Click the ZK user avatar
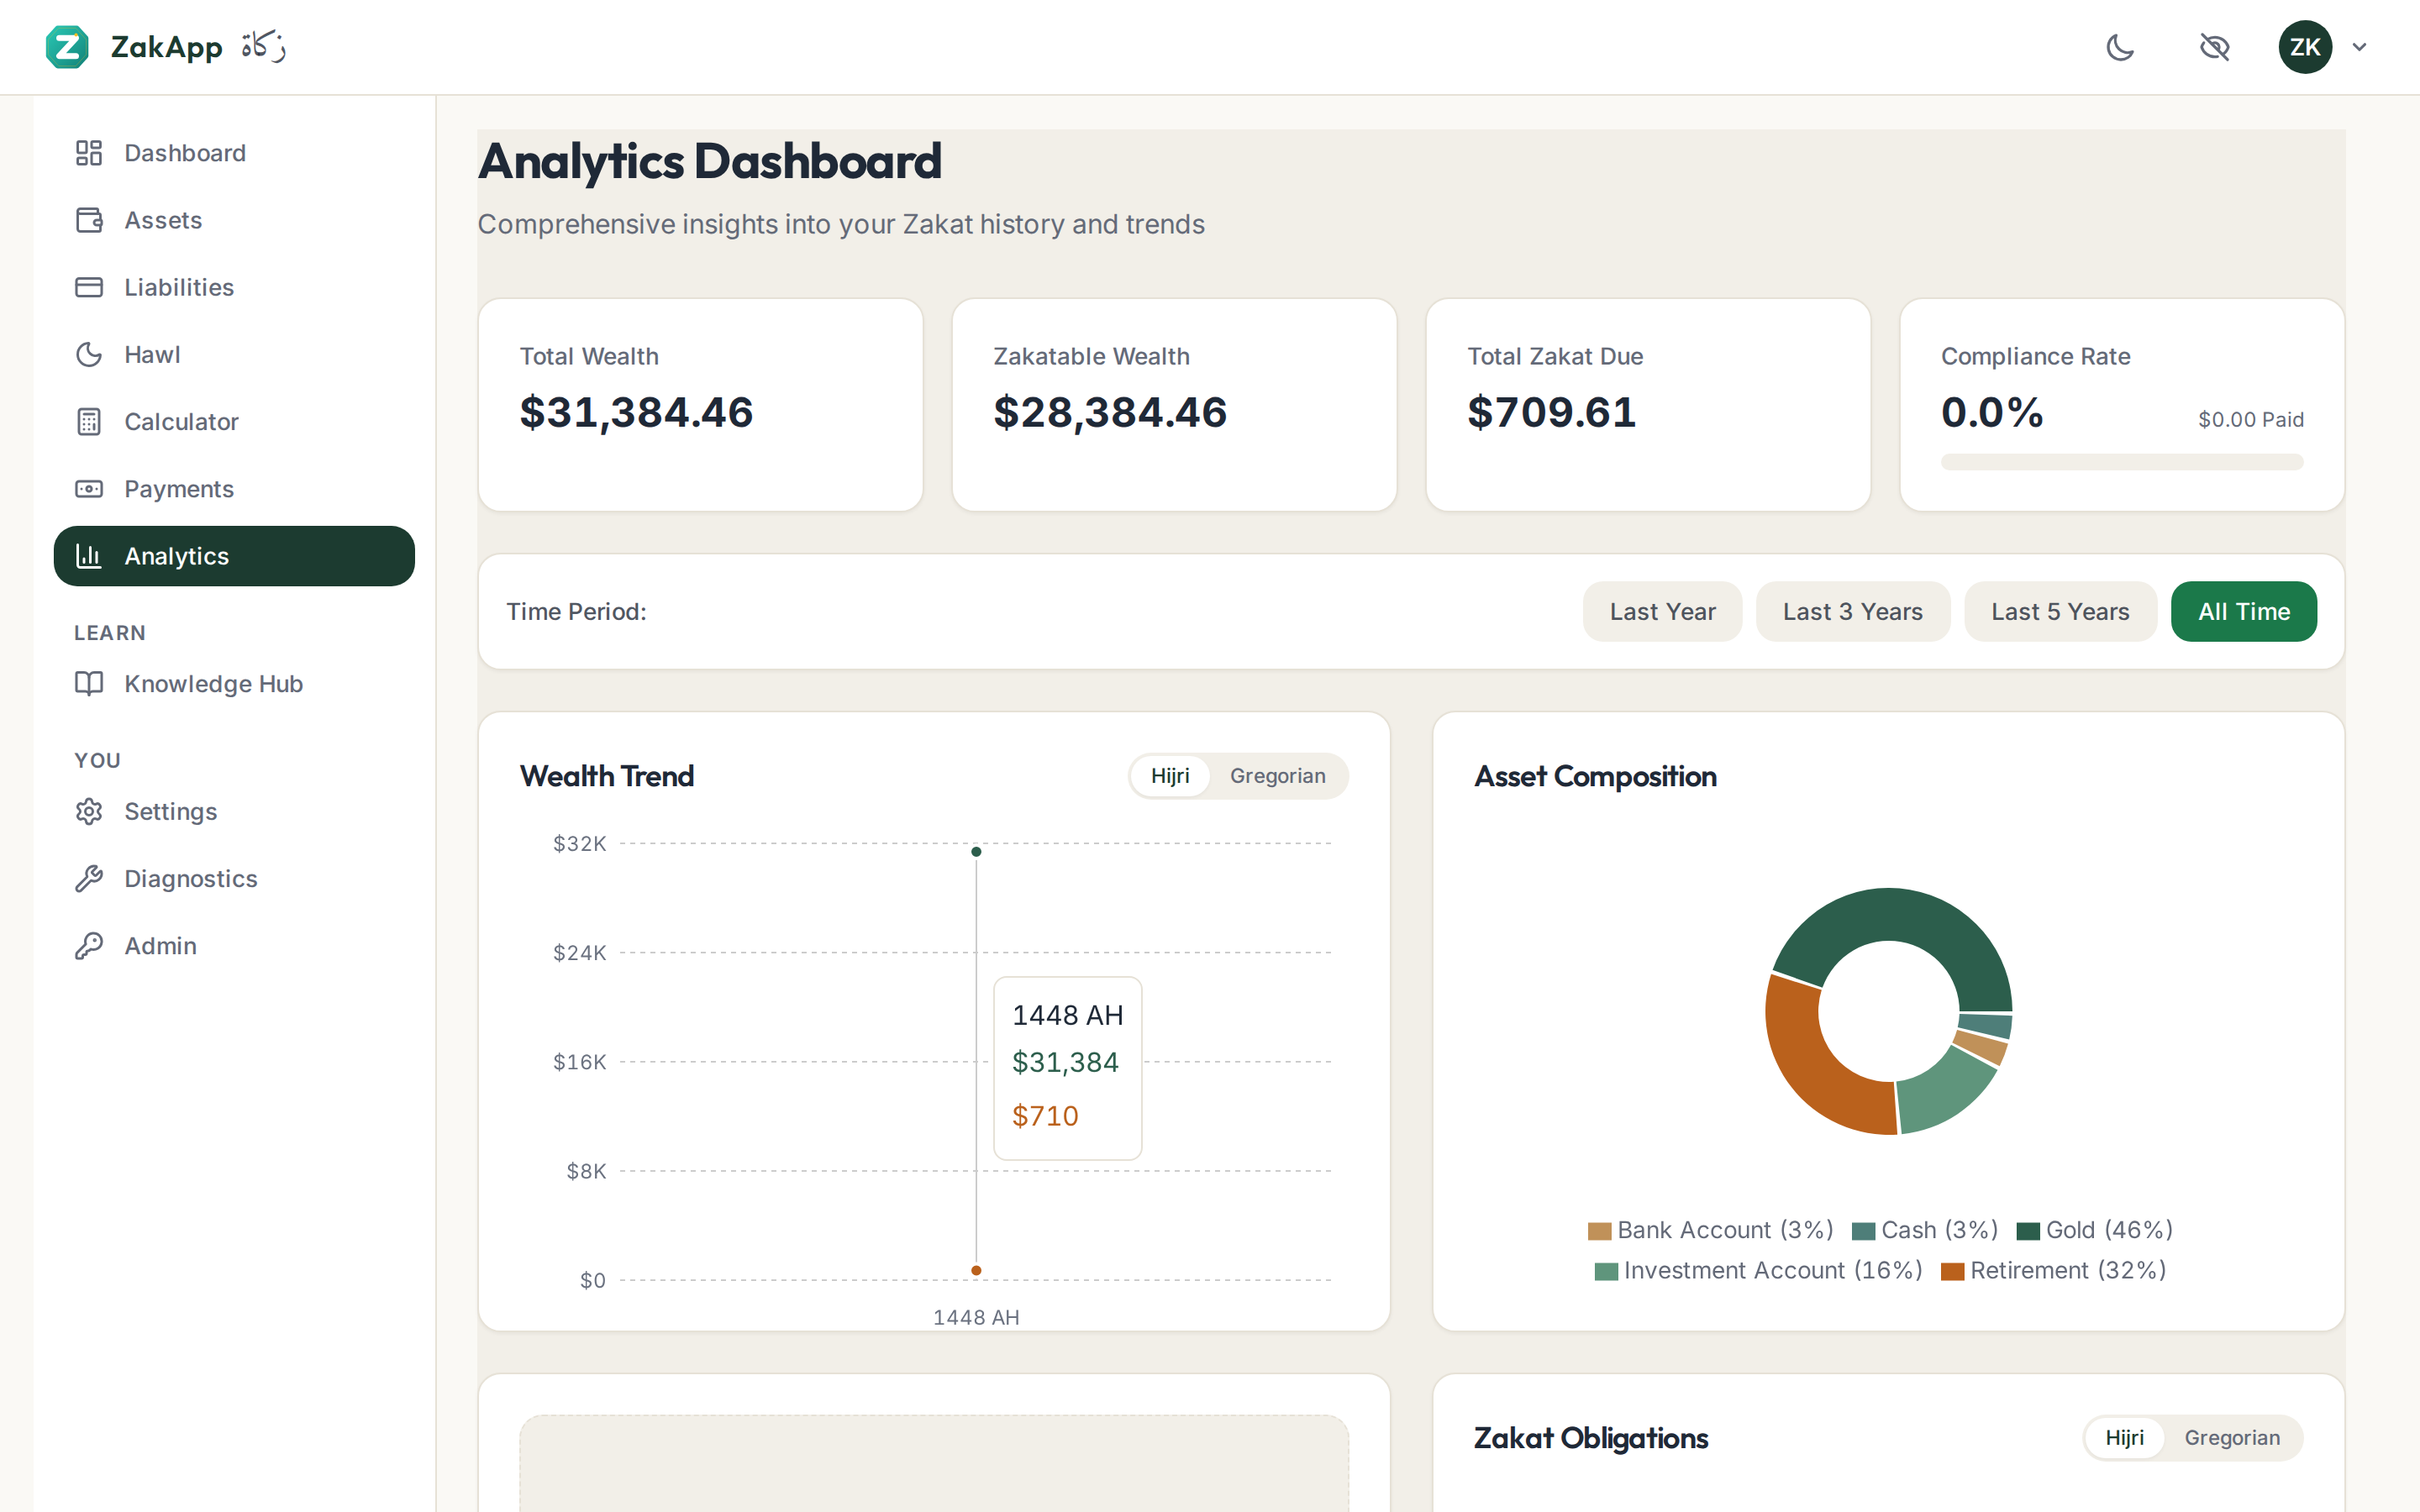The height and width of the screenshot is (1512, 2420). click(x=2305, y=47)
